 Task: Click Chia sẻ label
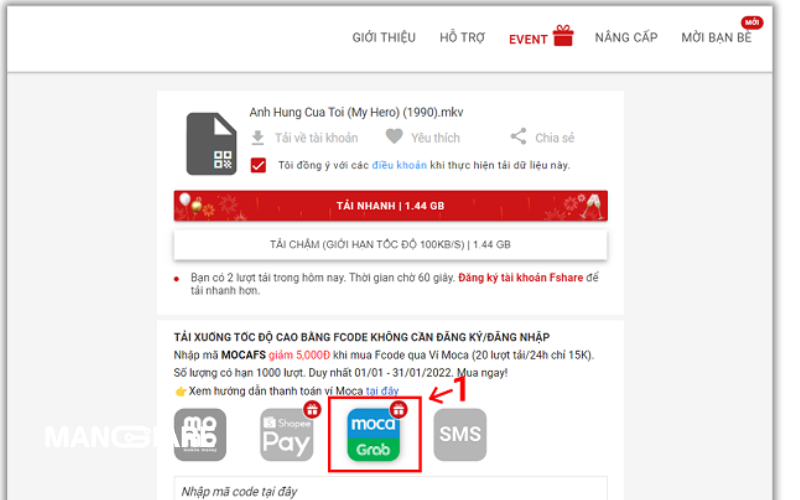[555, 138]
